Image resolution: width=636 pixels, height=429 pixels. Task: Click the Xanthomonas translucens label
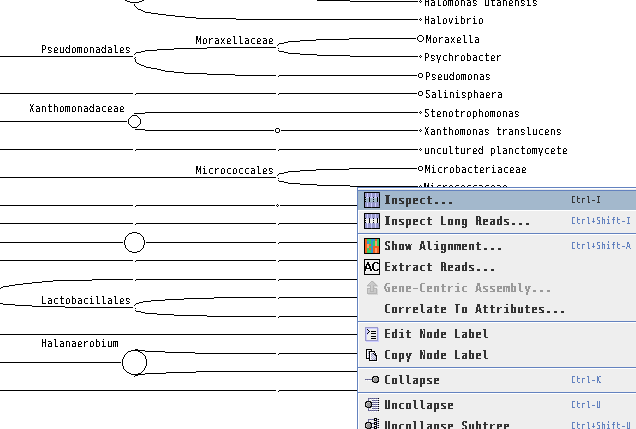[x=493, y=131]
